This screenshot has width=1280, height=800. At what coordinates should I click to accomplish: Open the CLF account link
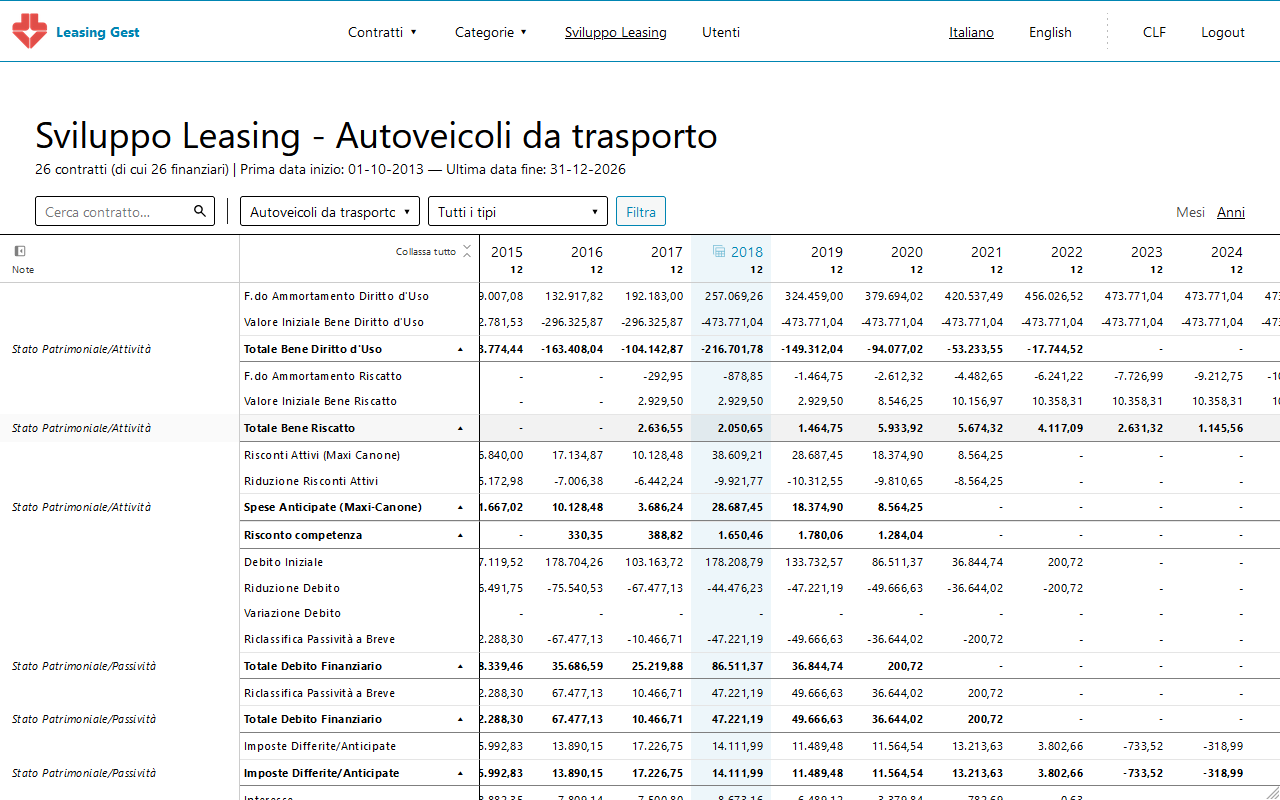1154,32
